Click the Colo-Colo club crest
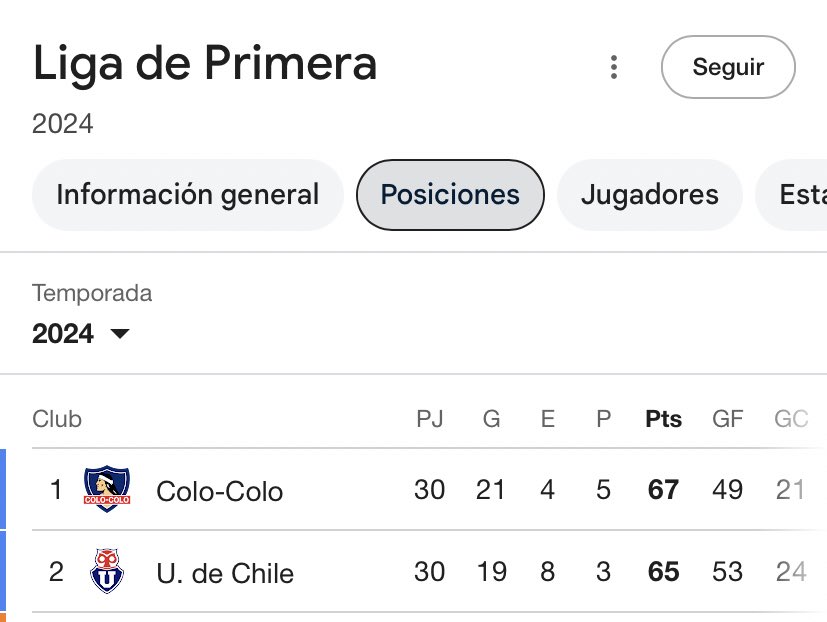827x622 pixels. [x=107, y=489]
